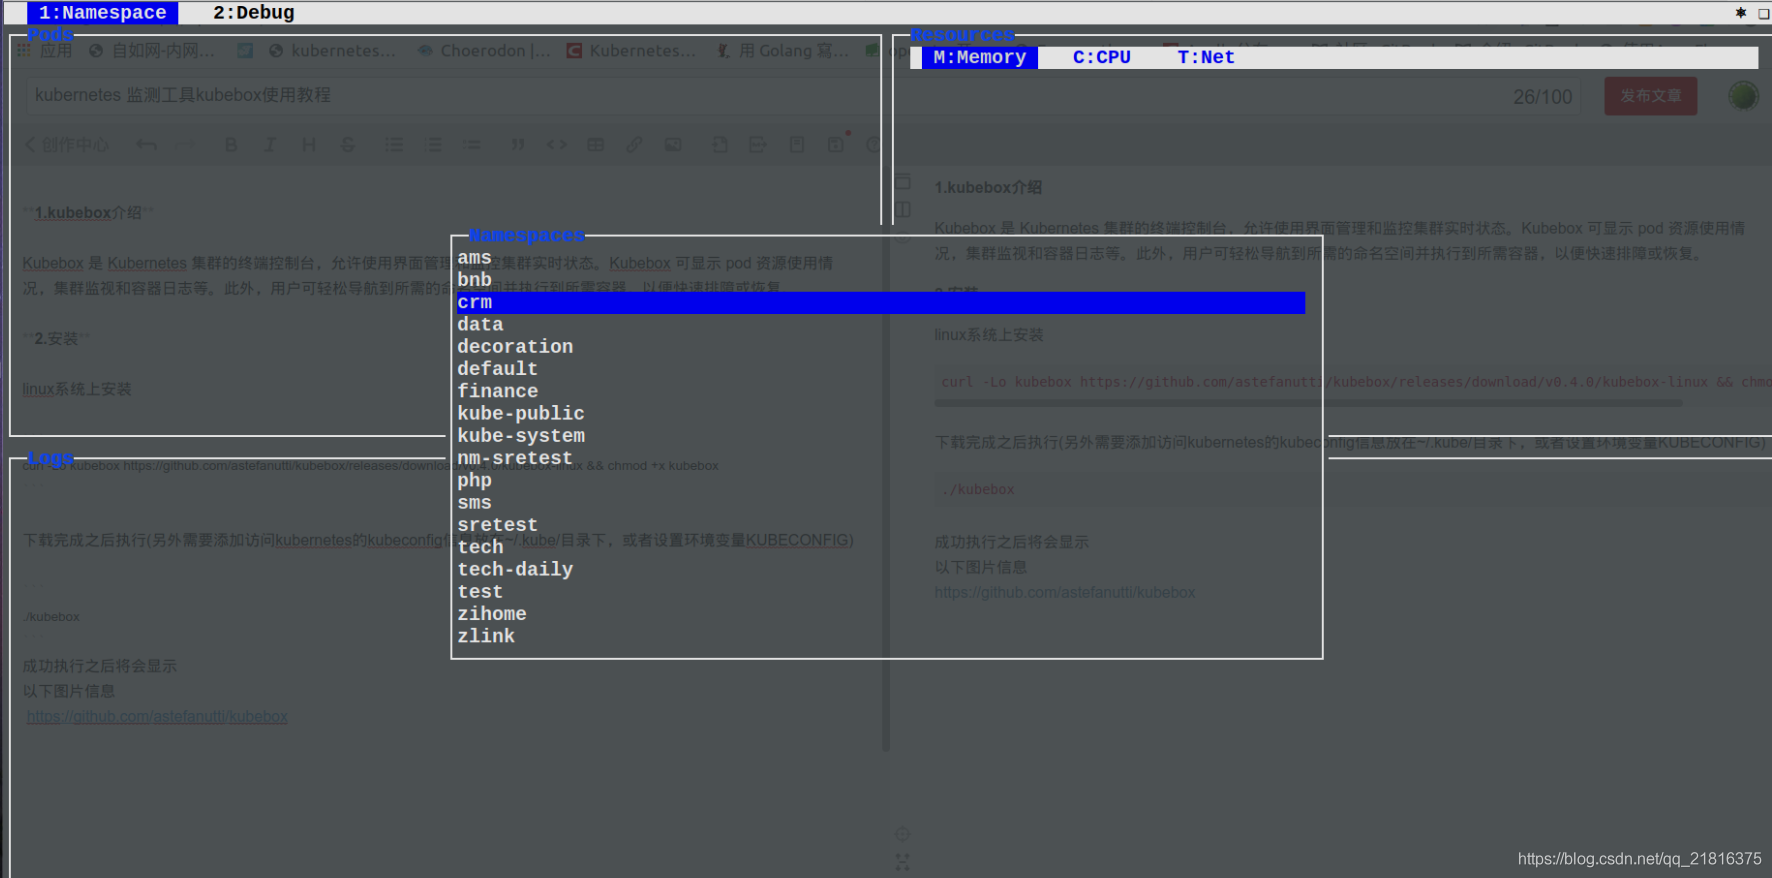1772x878 pixels.
Task: Click the insert image icon in editor toolbar
Action: pyautogui.click(x=673, y=145)
